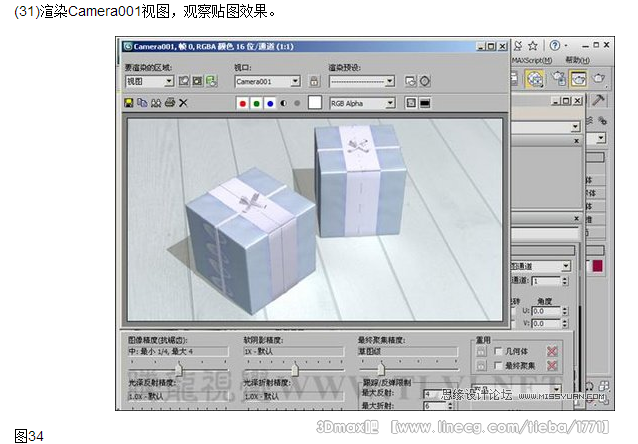Click the copy image icon

click(x=142, y=103)
